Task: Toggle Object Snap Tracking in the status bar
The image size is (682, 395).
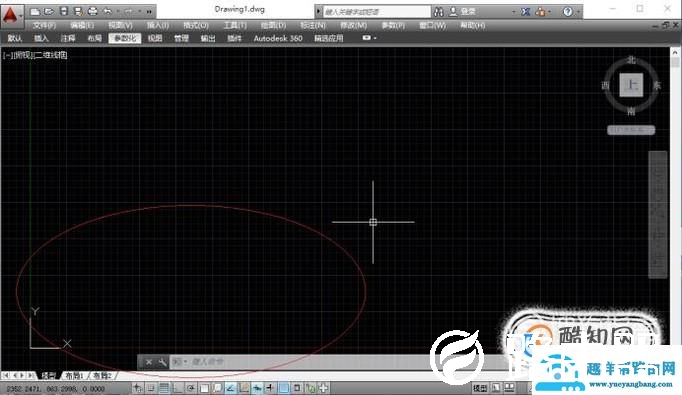Action: click(x=231, y=388)
